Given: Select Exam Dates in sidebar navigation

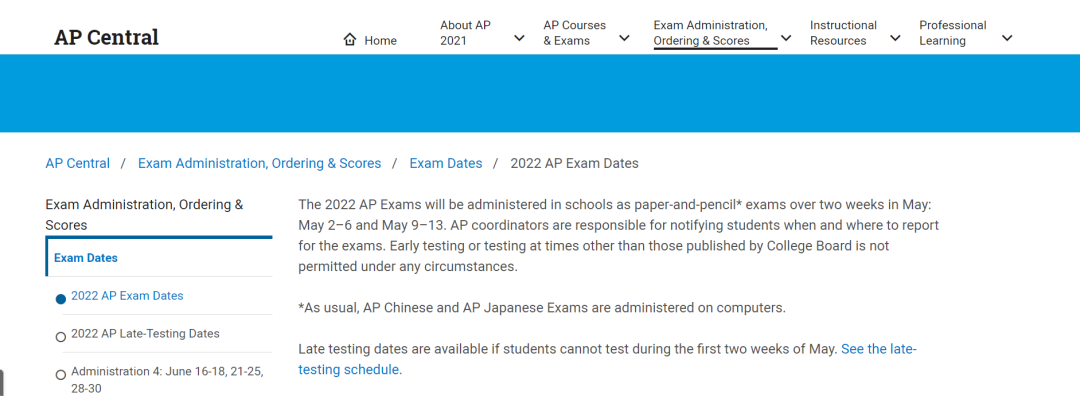Looking at the screenshot, I should click(86, 258).
